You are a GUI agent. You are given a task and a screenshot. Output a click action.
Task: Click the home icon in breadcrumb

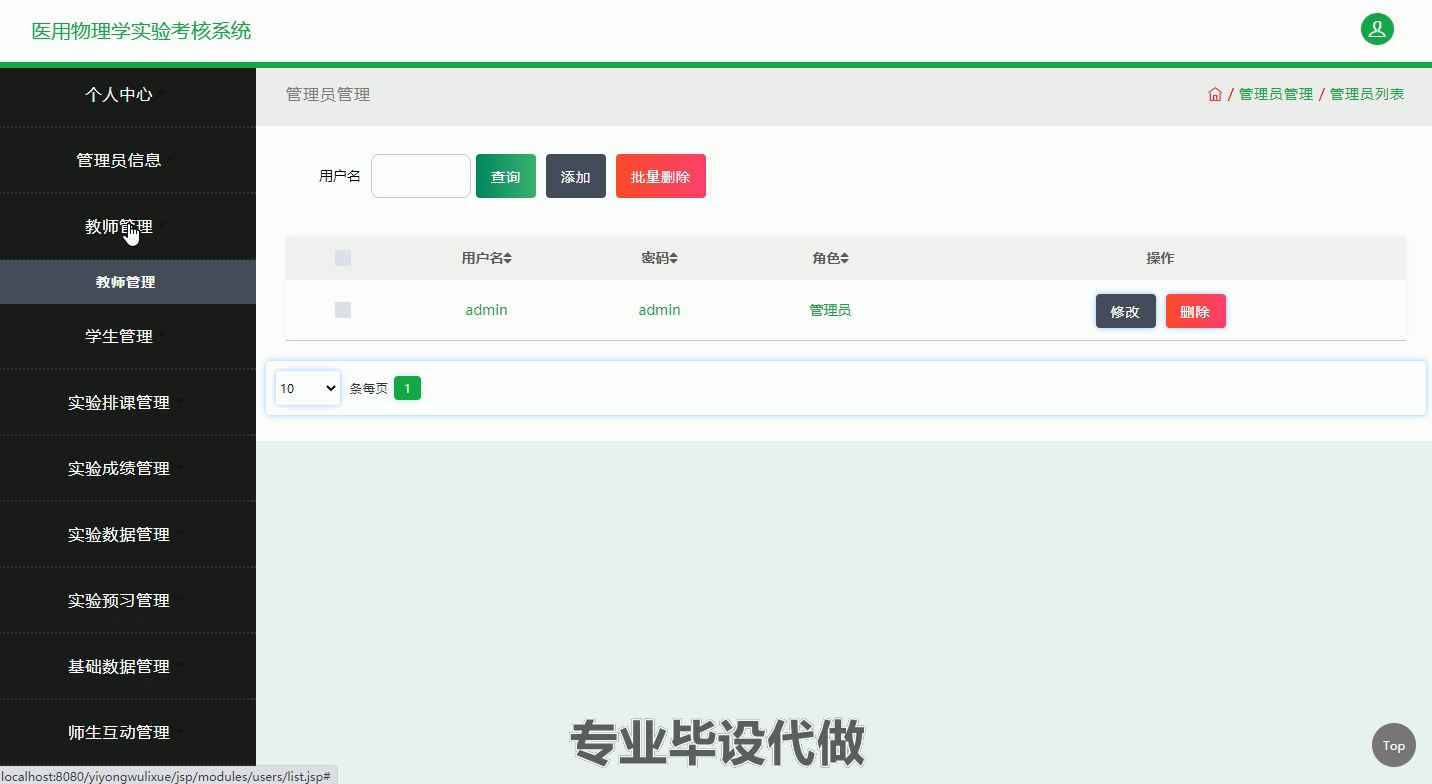point(1215,94)
